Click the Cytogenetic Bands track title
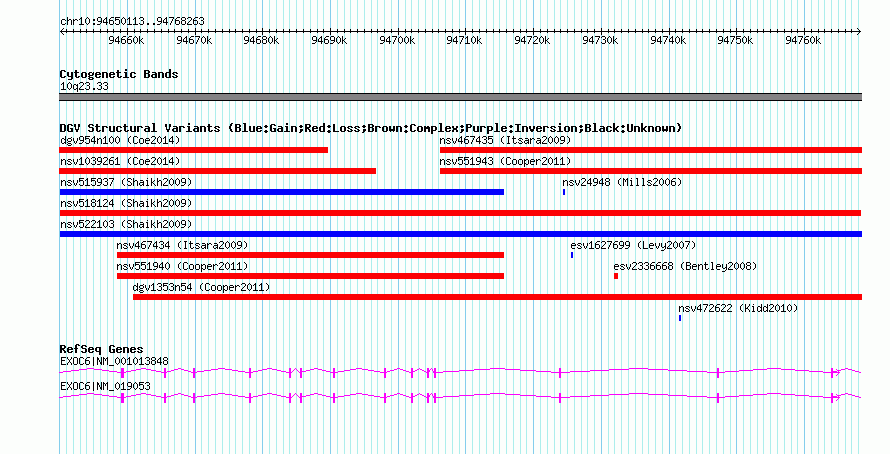This screenshot has width=890, height=454. (119, 74)
